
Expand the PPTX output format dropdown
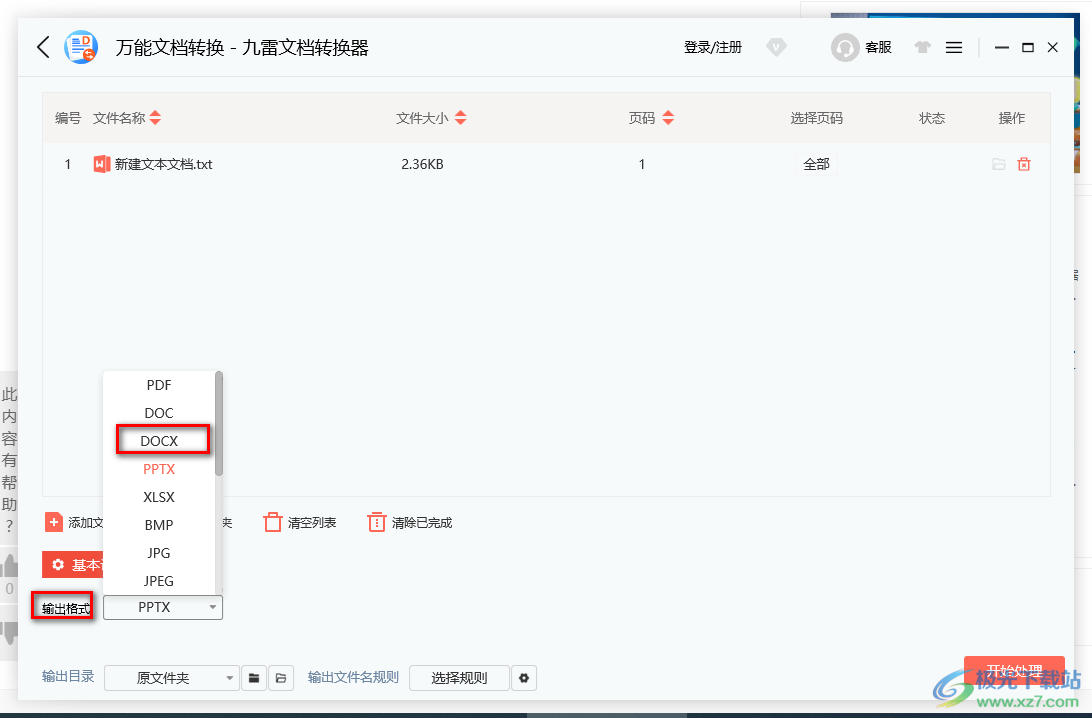[x=163, y=607]
